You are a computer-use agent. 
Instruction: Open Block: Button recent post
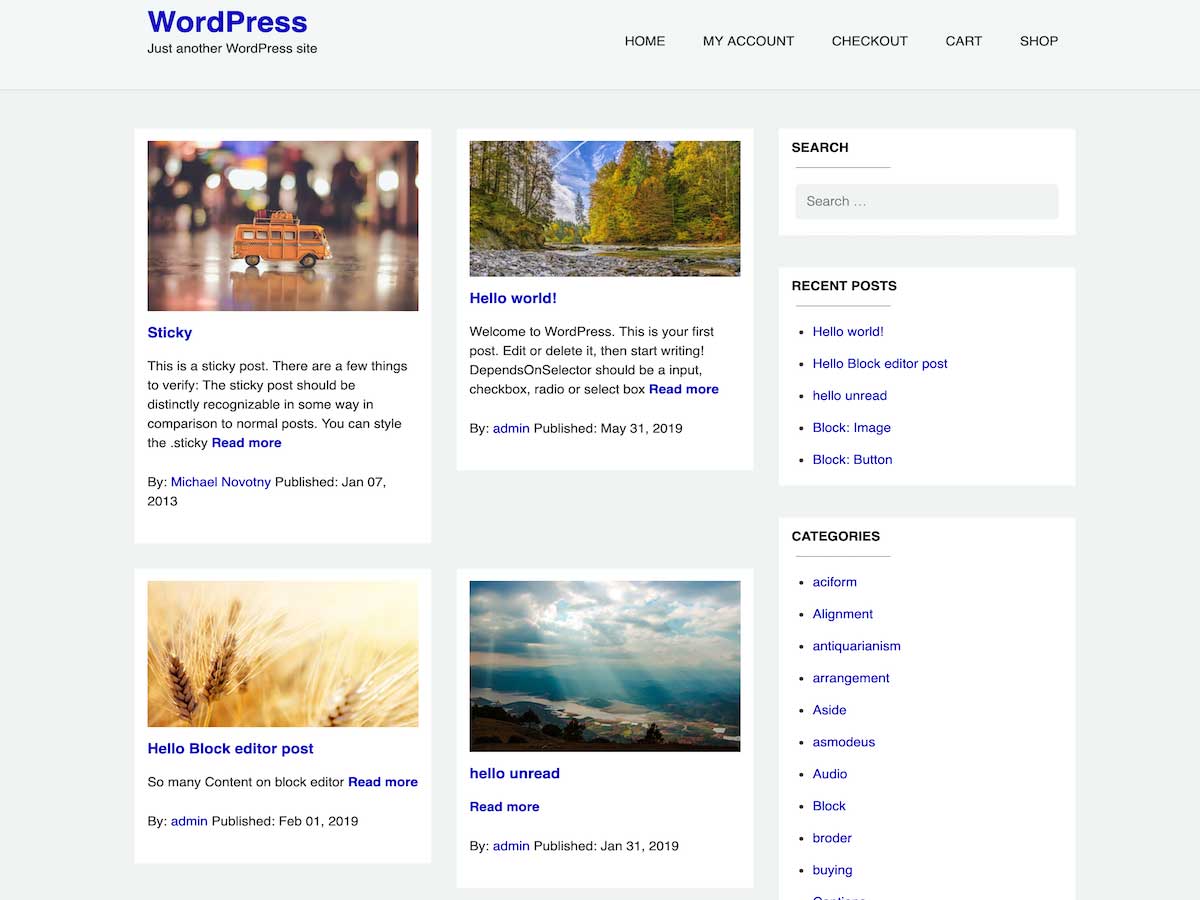point(852,460)
